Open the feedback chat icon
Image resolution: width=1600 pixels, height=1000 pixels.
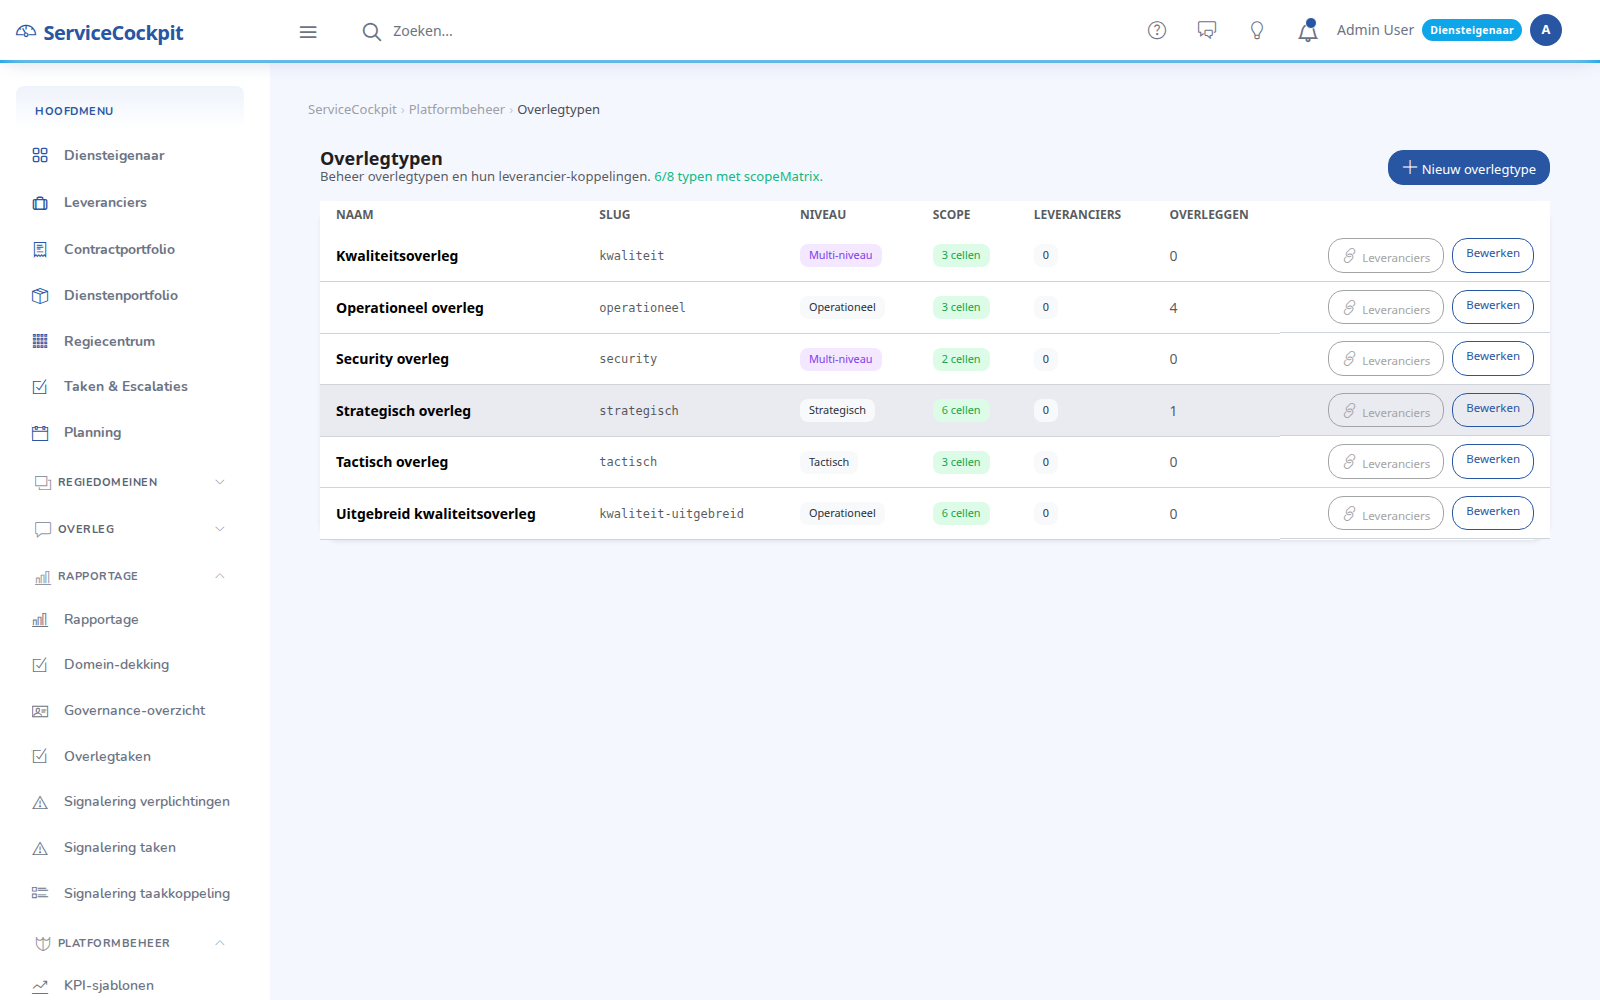[x=1207, y=31]
